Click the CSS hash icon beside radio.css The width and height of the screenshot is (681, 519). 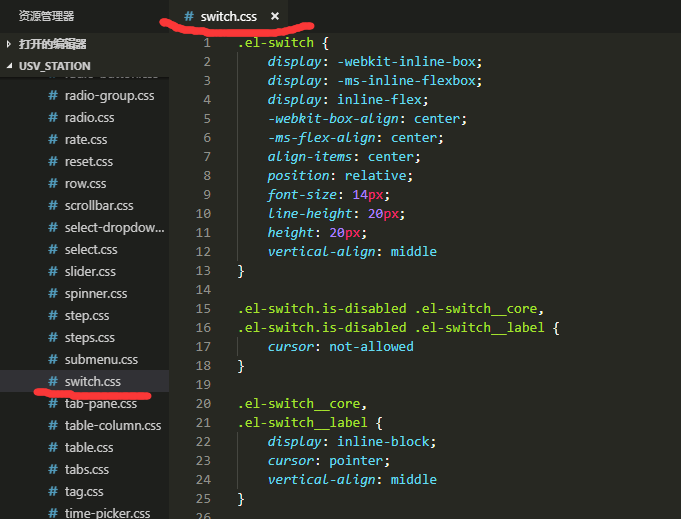(53, 117)
